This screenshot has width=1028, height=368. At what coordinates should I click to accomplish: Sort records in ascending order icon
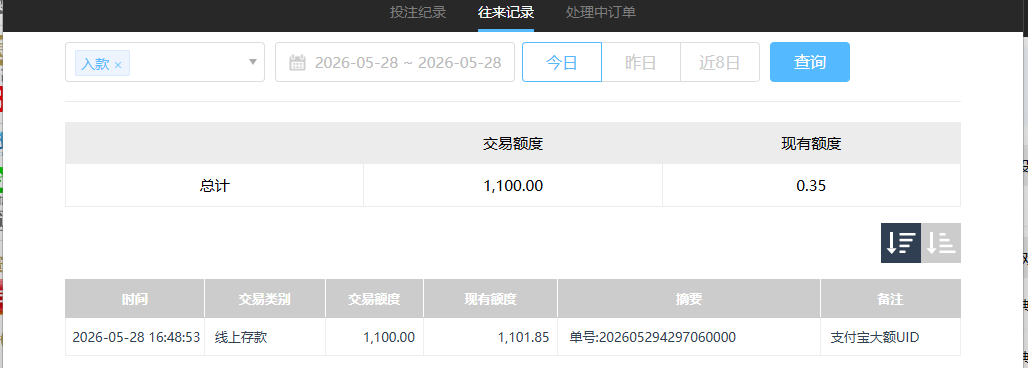tap(941, 243)
